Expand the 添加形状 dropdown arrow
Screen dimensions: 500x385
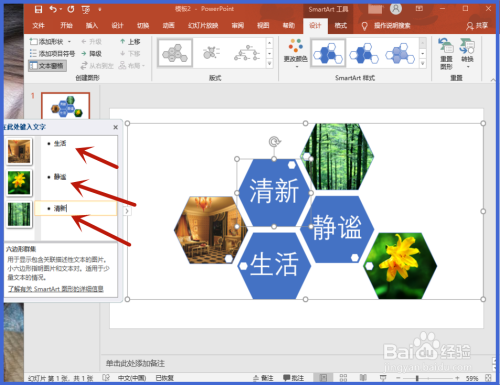tap(69, 42)
